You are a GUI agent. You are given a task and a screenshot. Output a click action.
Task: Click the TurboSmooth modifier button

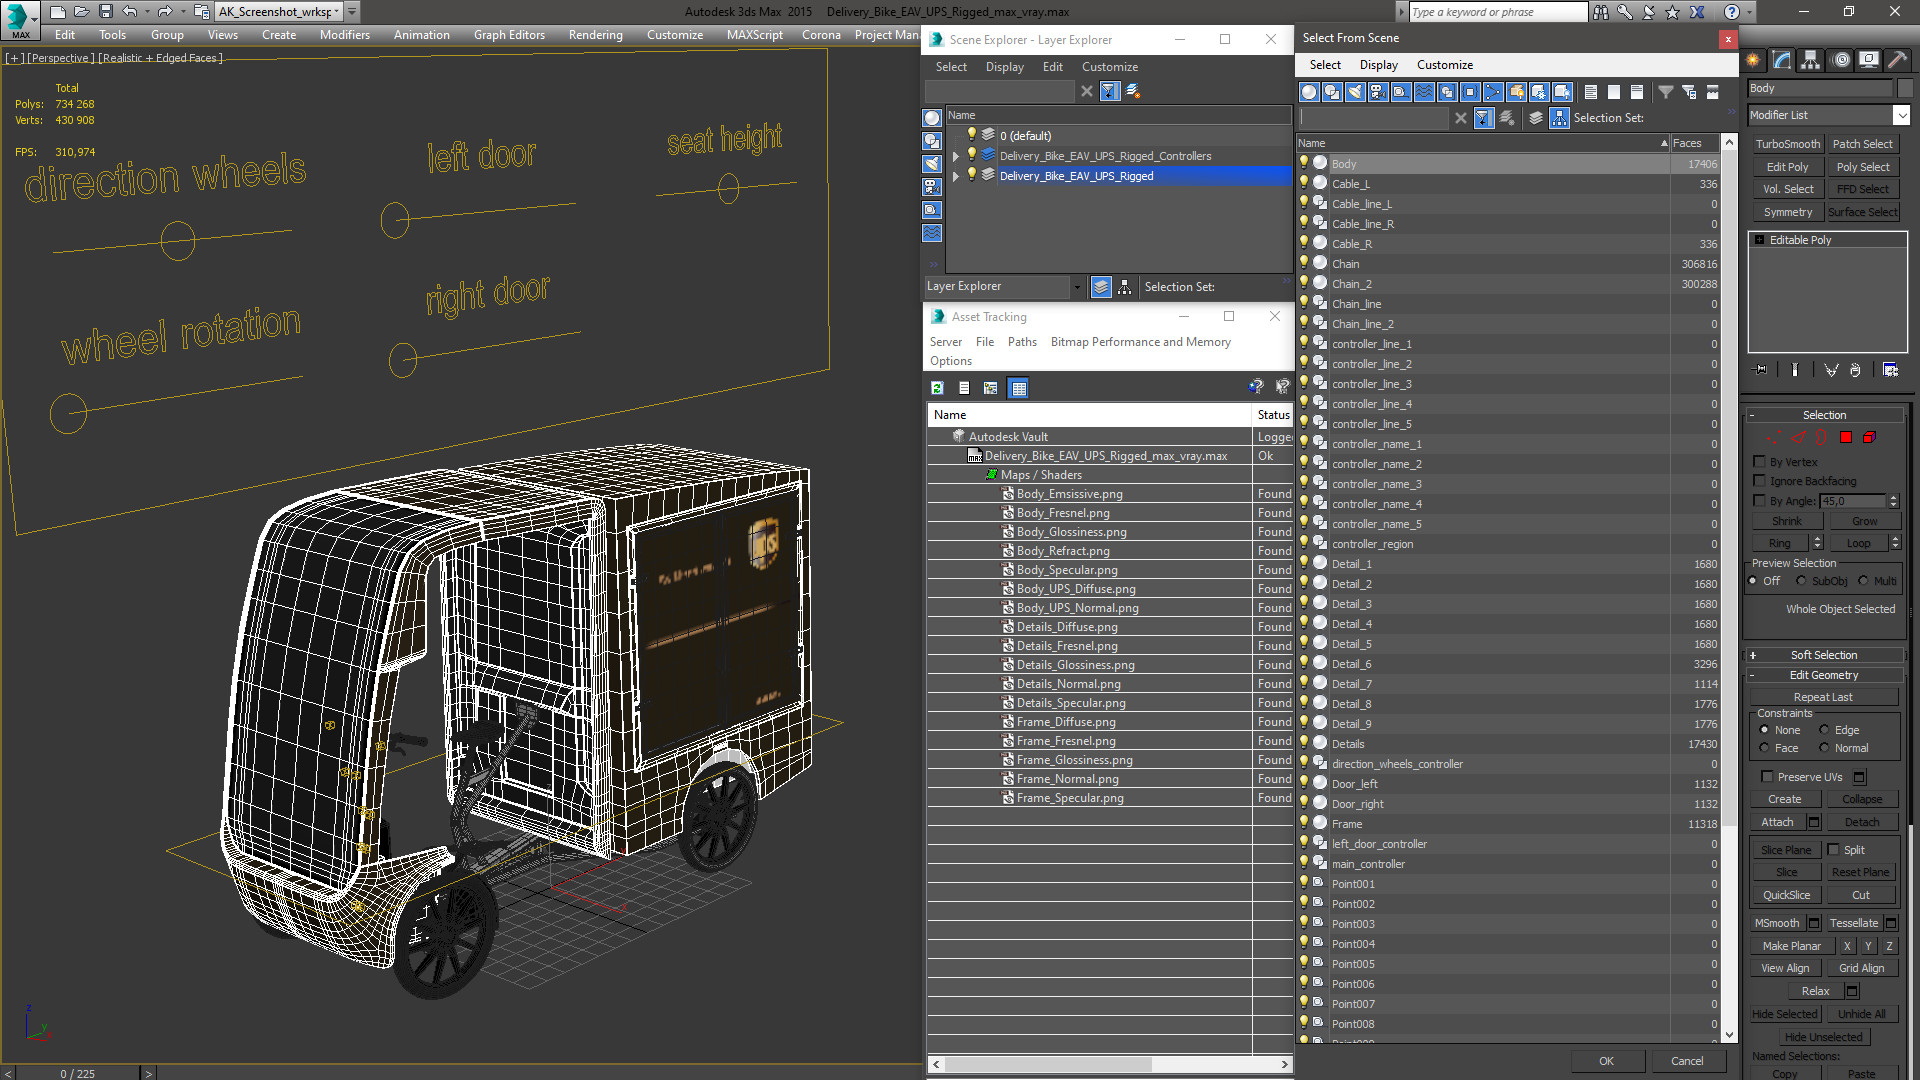tap(1787, 144)
